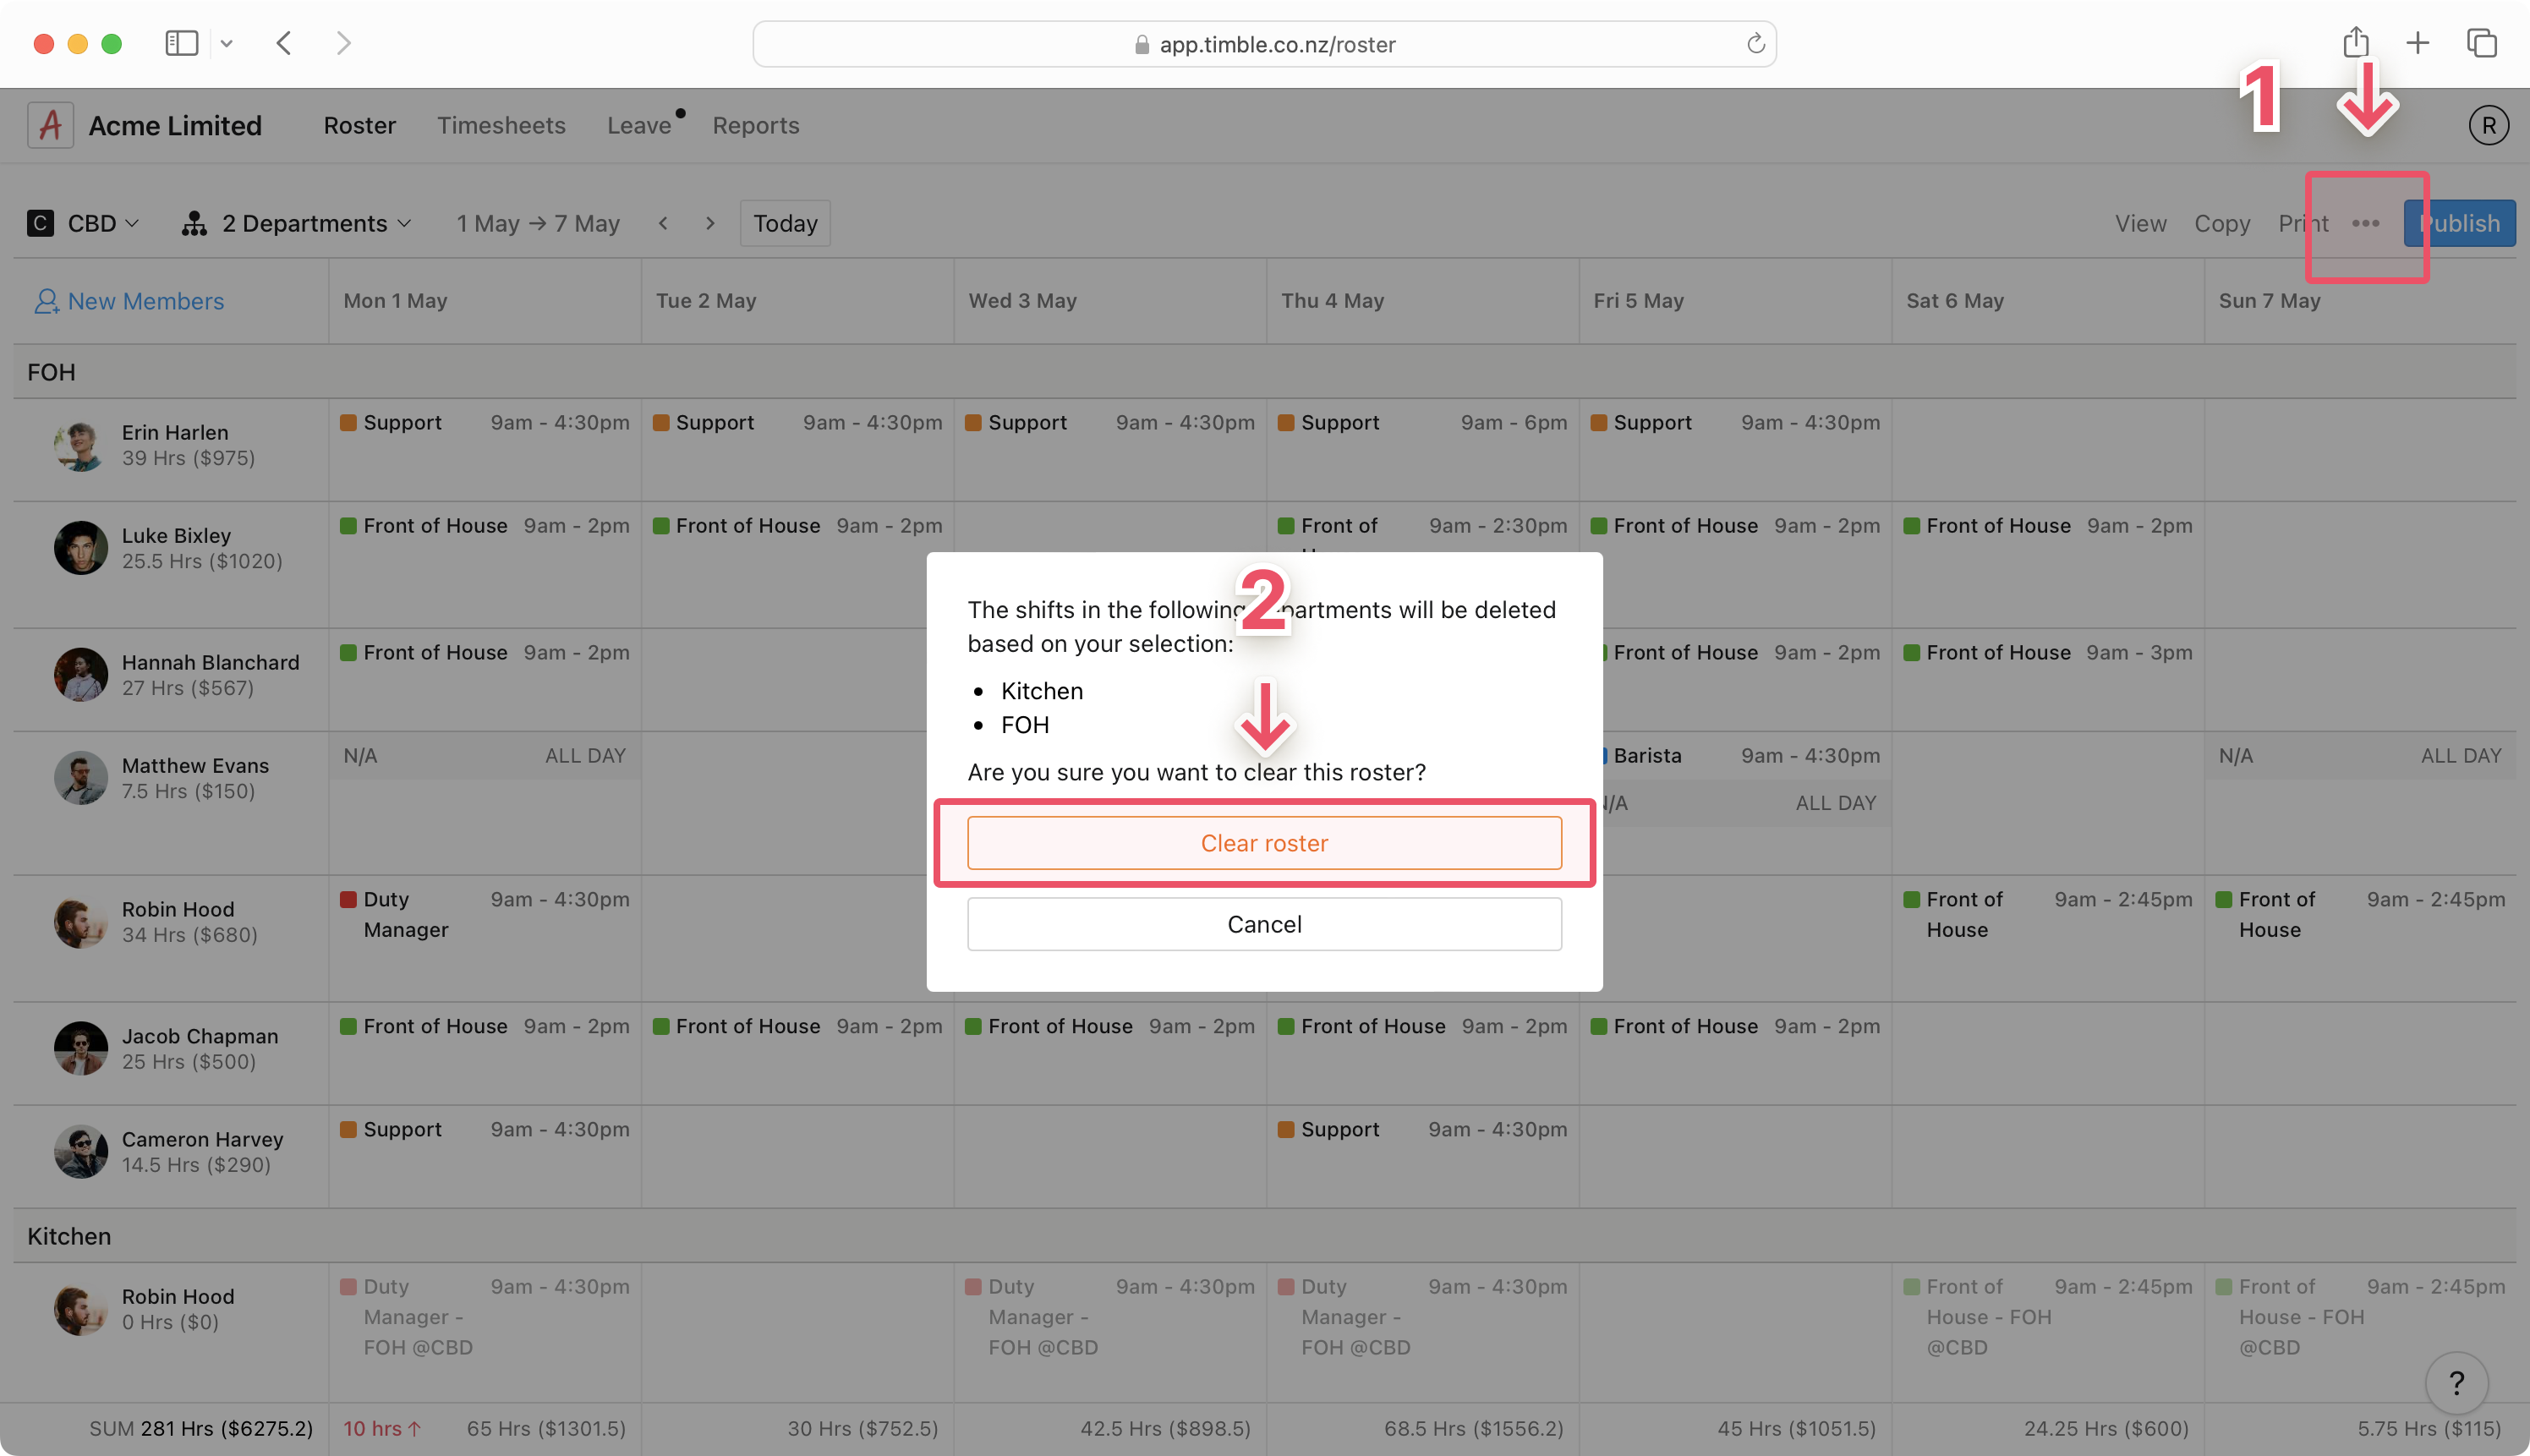
Task: Open the 2 Departments dropdown
Action: click(297, 223)
